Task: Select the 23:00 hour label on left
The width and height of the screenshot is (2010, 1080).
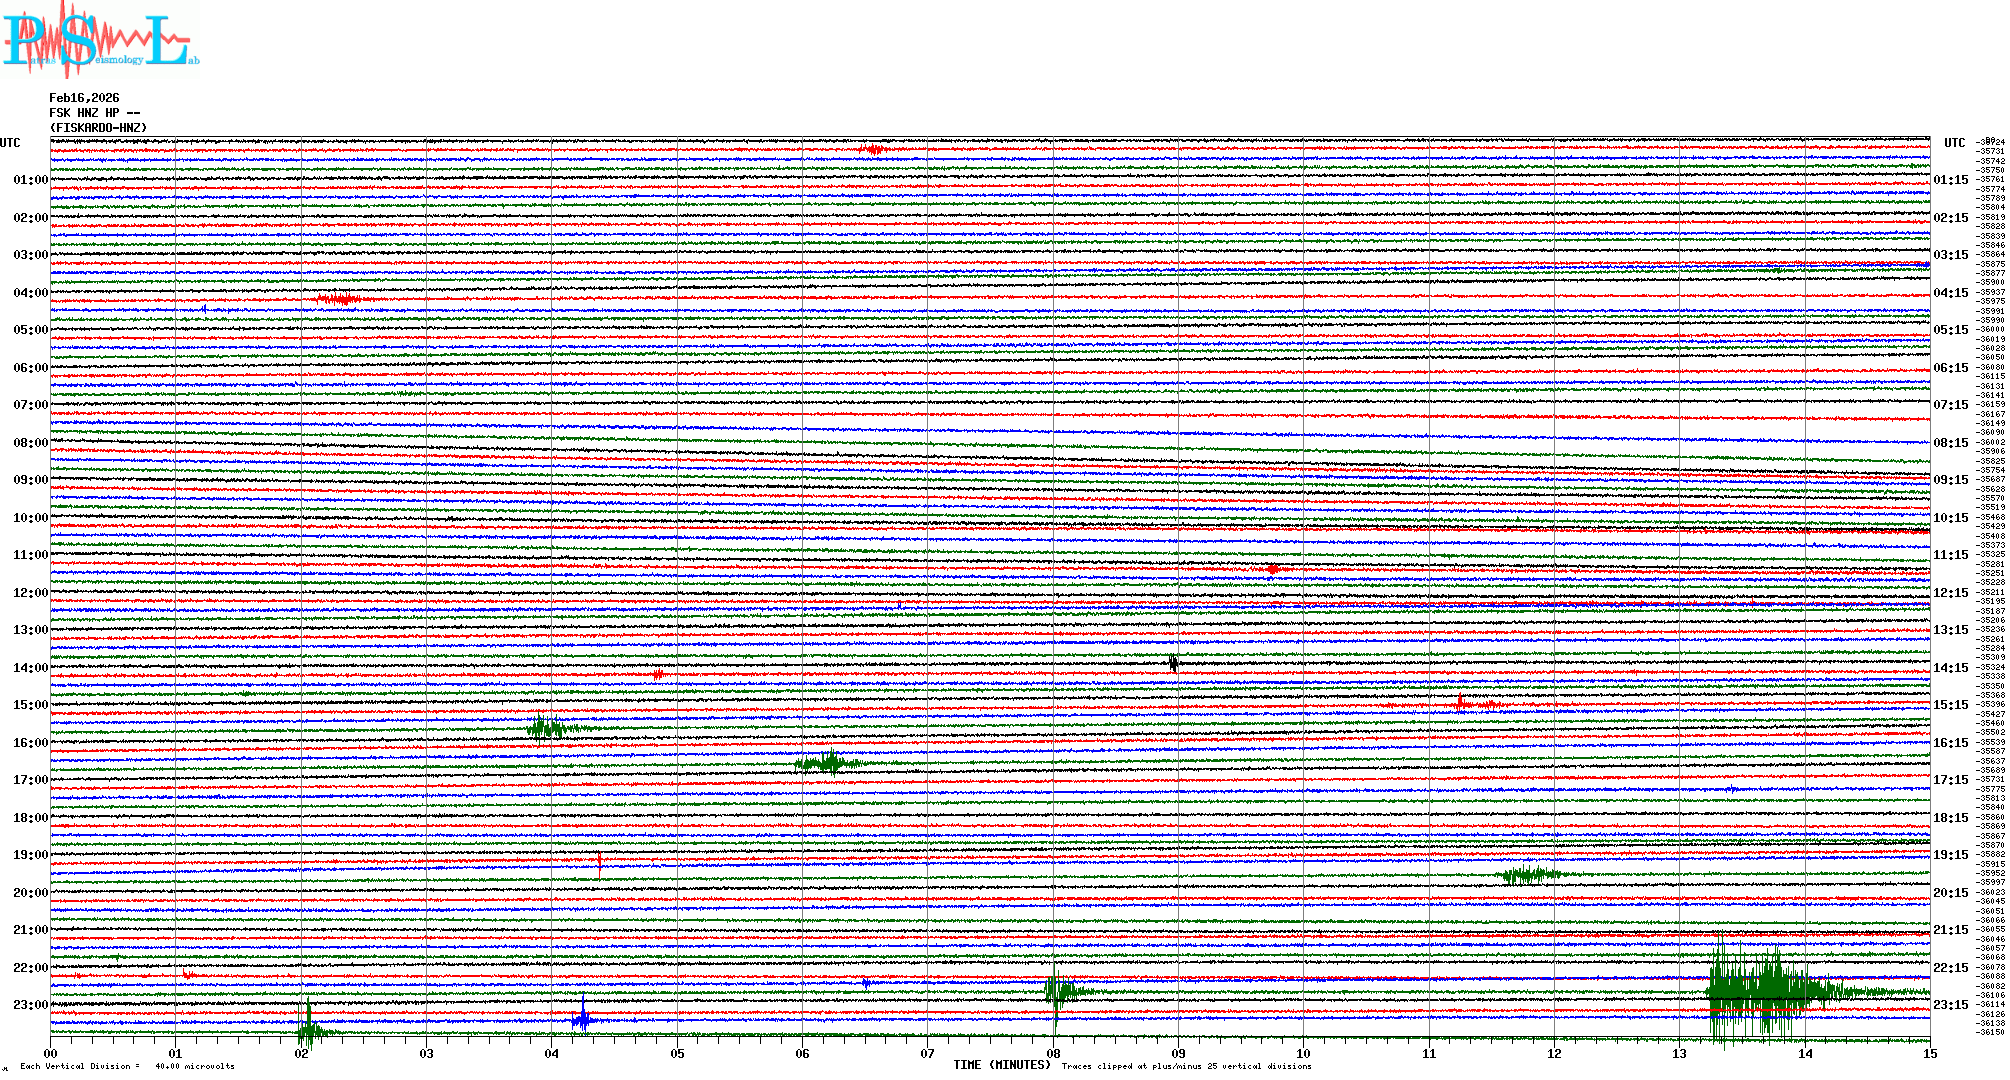Action: point(30,1005)
